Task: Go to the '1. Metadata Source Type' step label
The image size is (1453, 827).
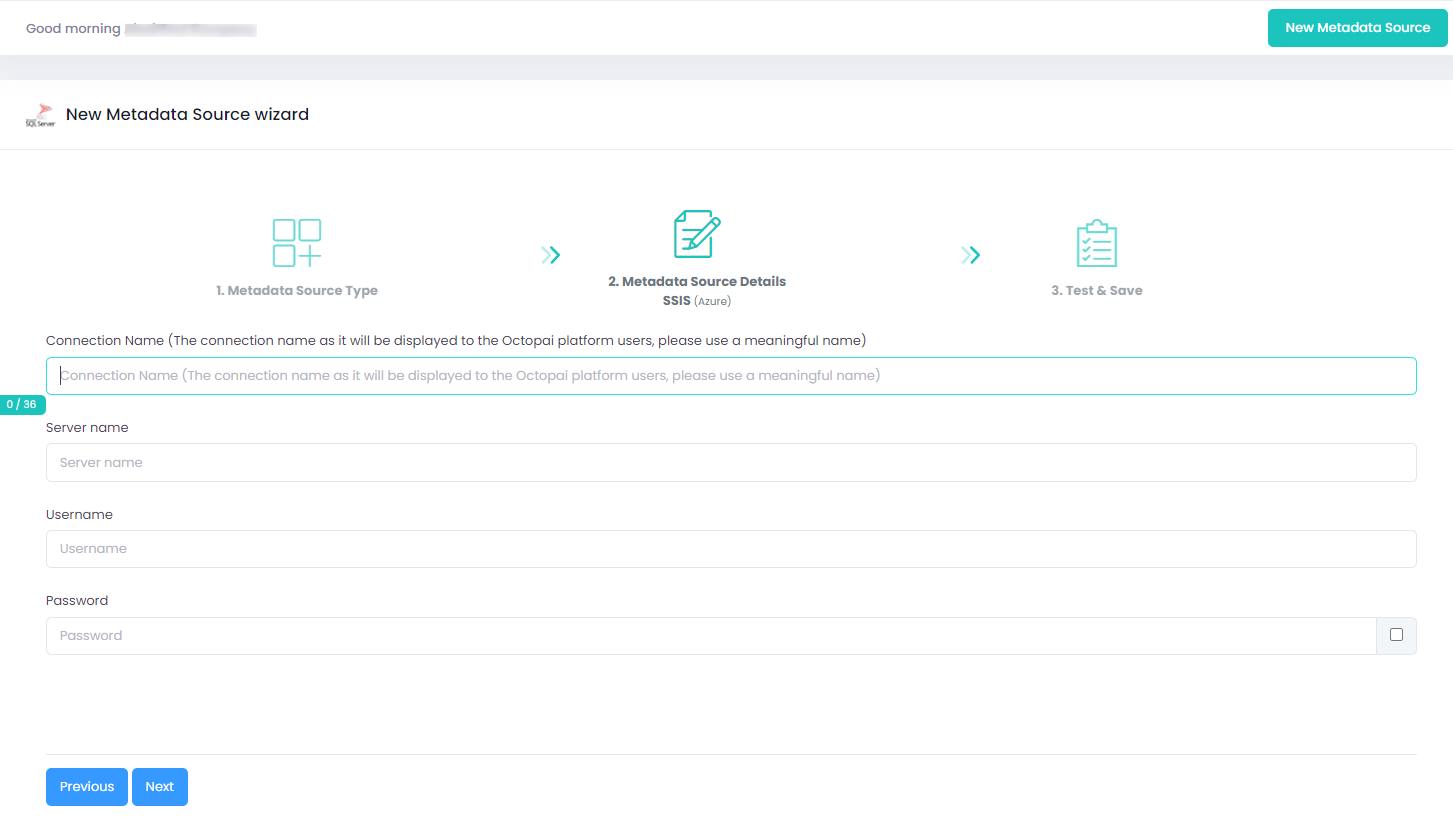Action: pos(297,291)
